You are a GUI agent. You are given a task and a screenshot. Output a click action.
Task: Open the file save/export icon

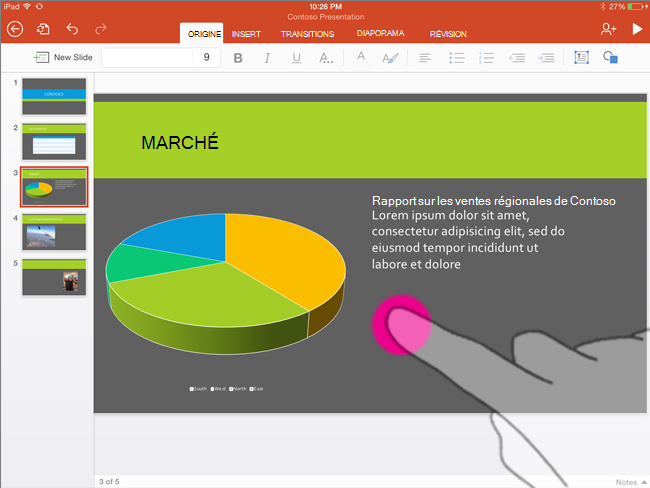pos(43,29)
